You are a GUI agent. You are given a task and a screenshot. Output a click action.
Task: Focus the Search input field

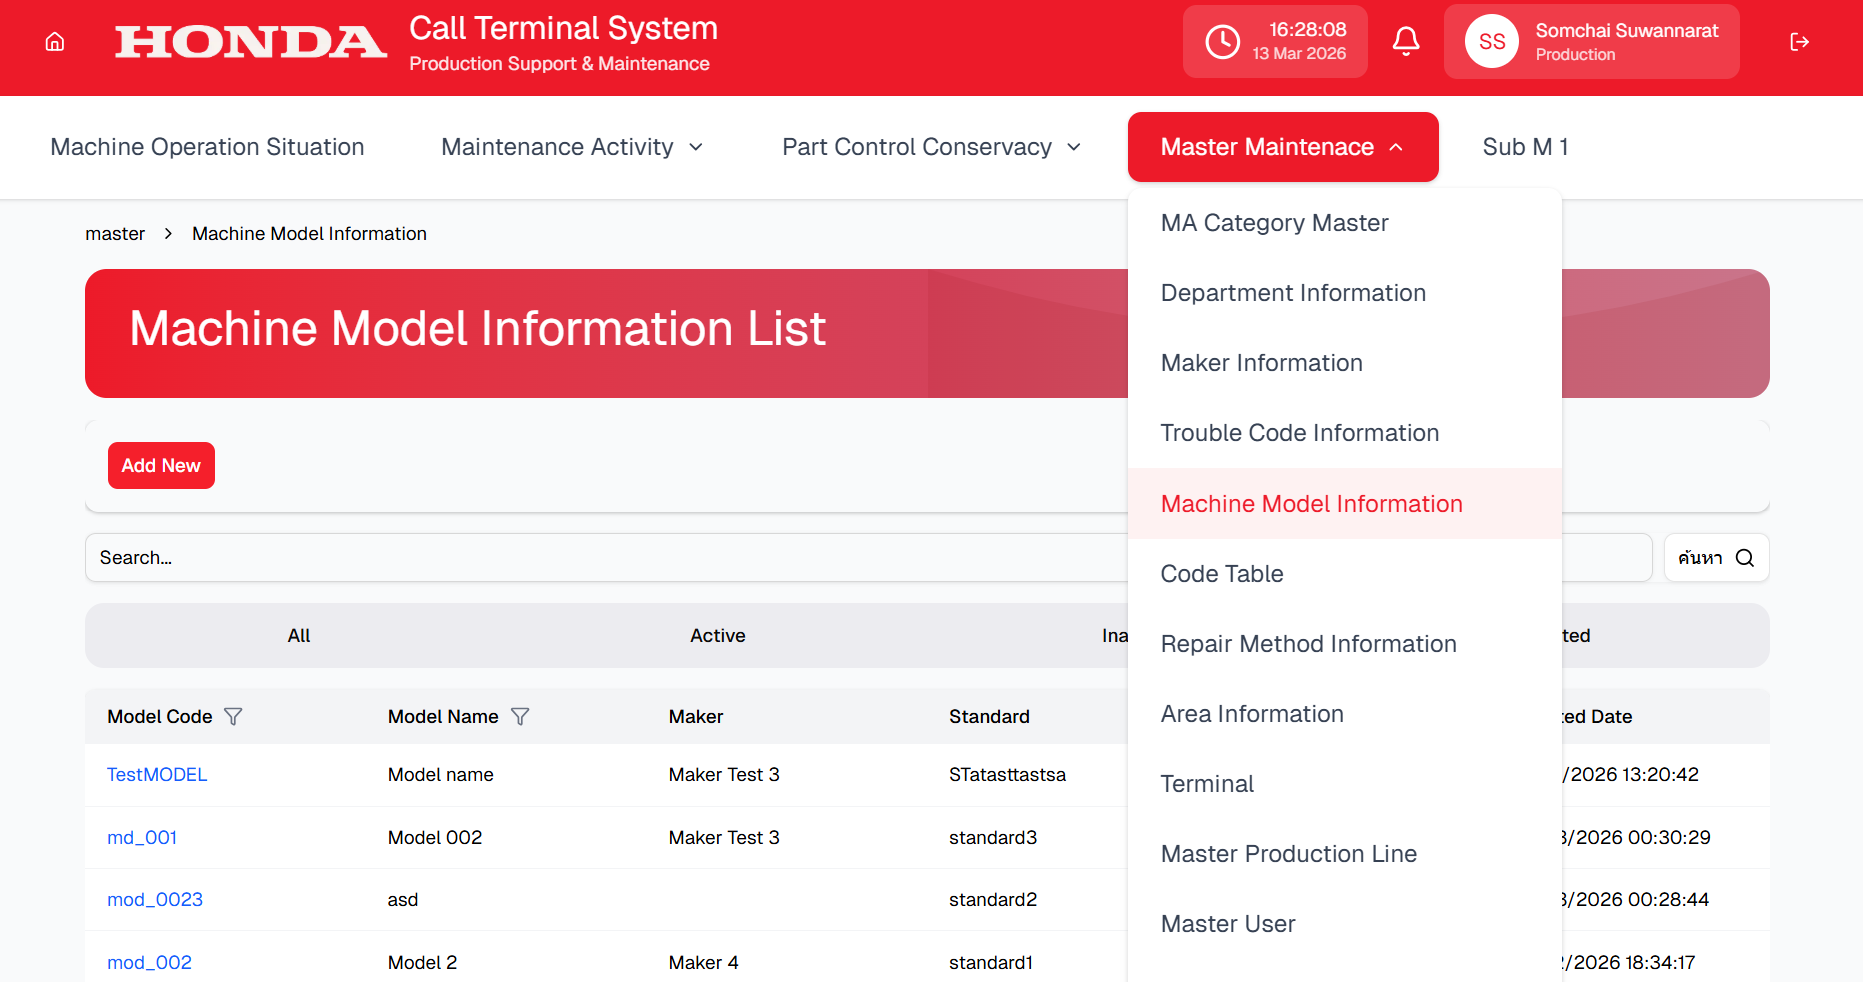tap(600, 558)
